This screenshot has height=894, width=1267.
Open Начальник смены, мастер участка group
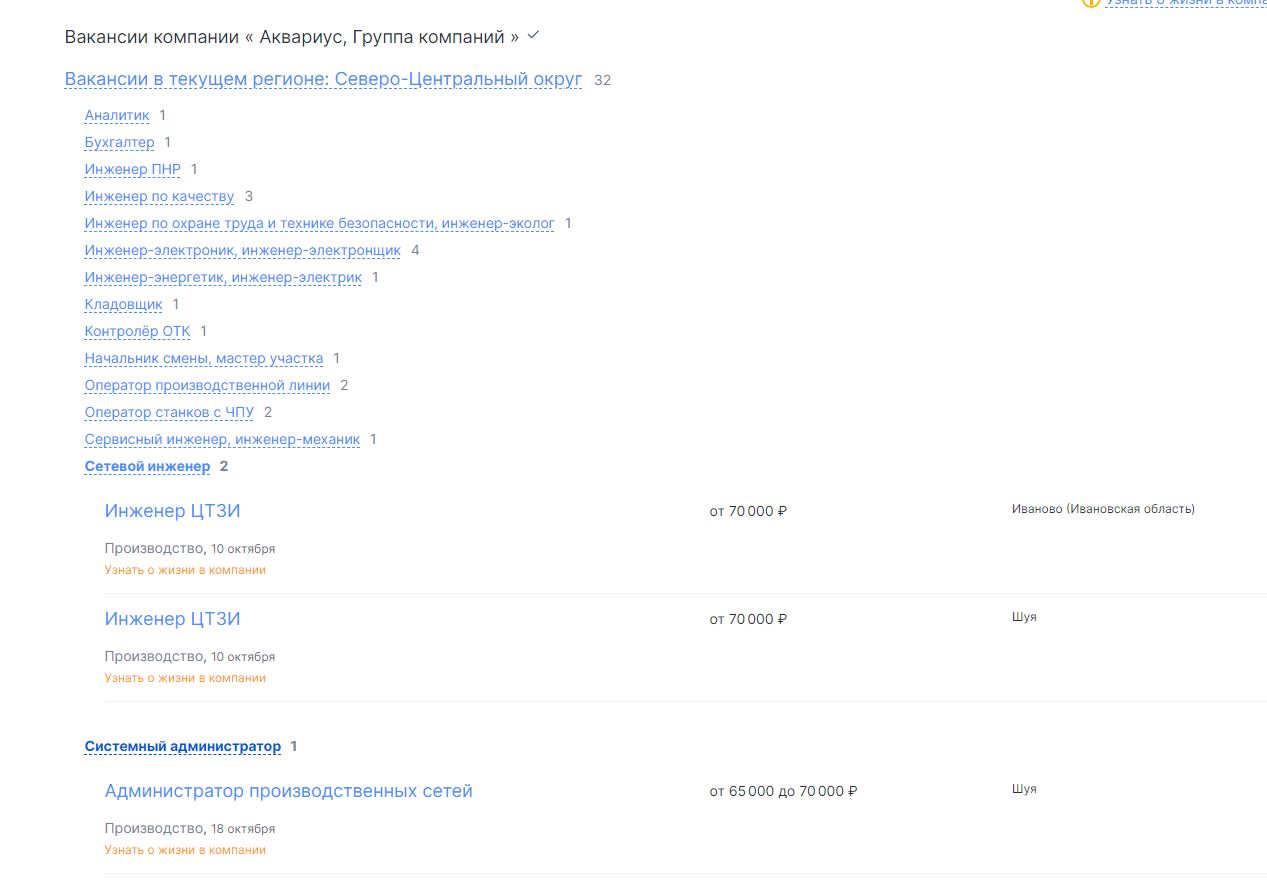[x=204, y=359]
